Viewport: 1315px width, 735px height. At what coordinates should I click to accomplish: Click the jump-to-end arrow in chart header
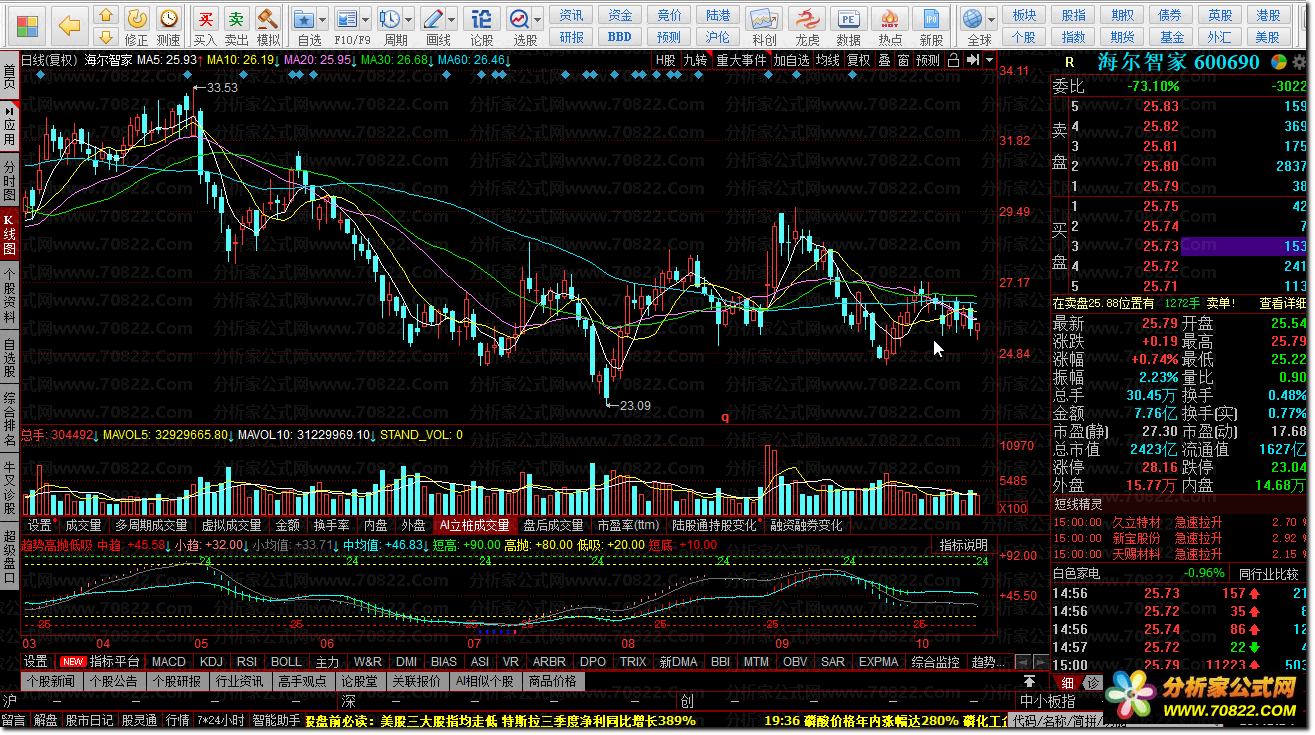point(972,60)
